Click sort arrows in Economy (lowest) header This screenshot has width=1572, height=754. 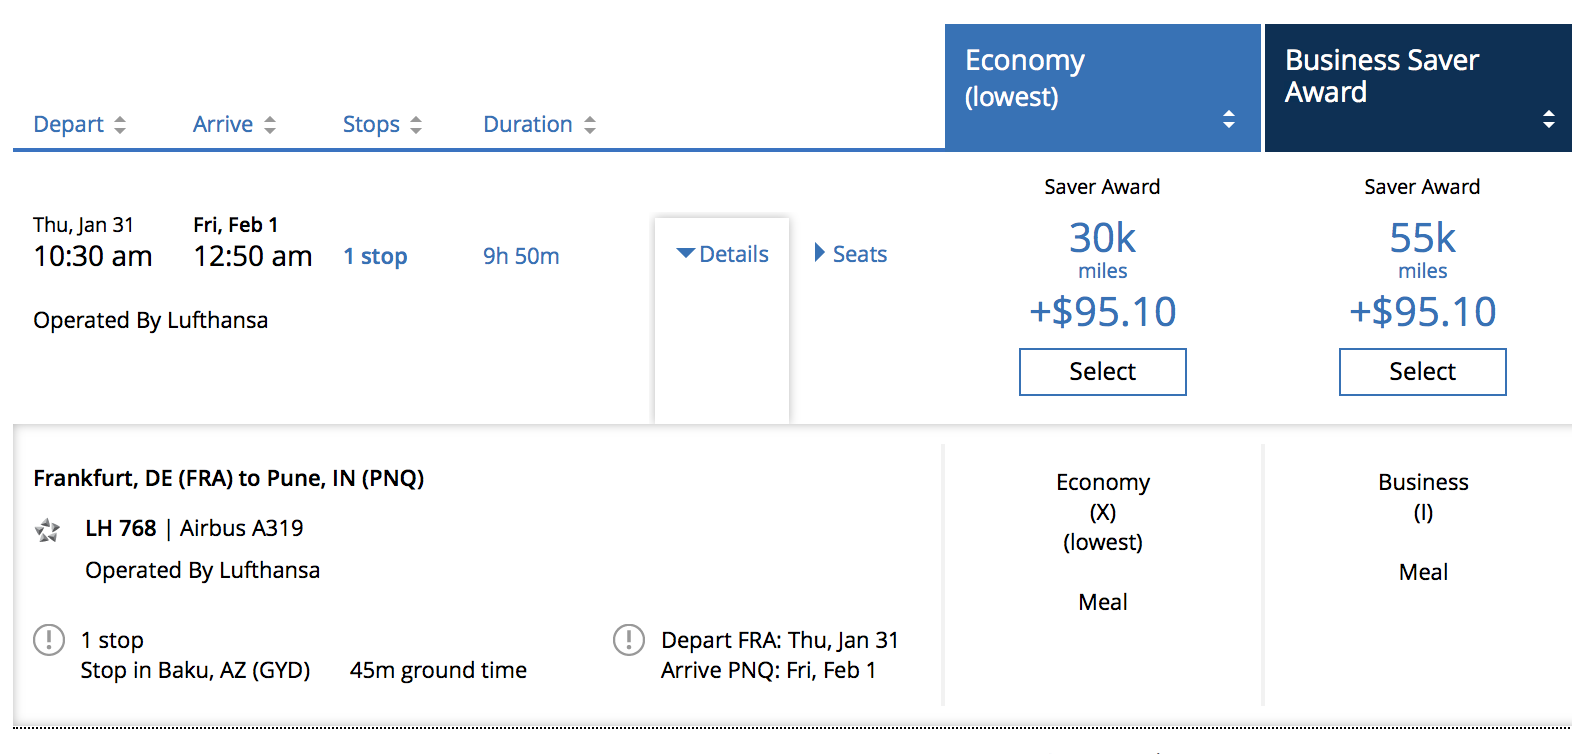[x=1229, y=119]
